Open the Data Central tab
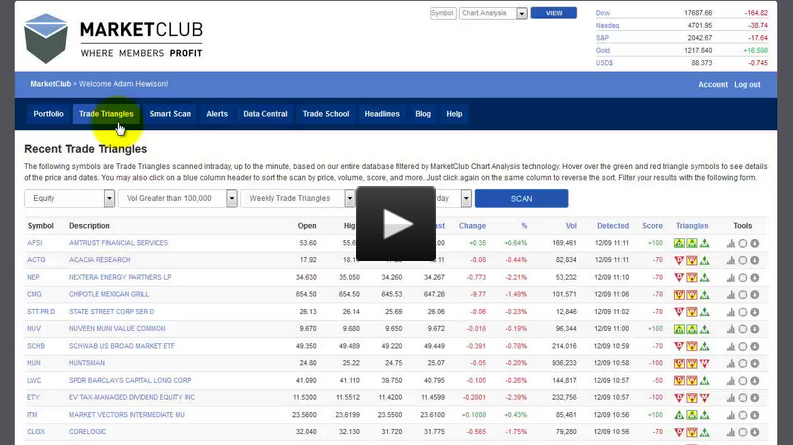Screen dimensions: 793x445 [266, 114]
